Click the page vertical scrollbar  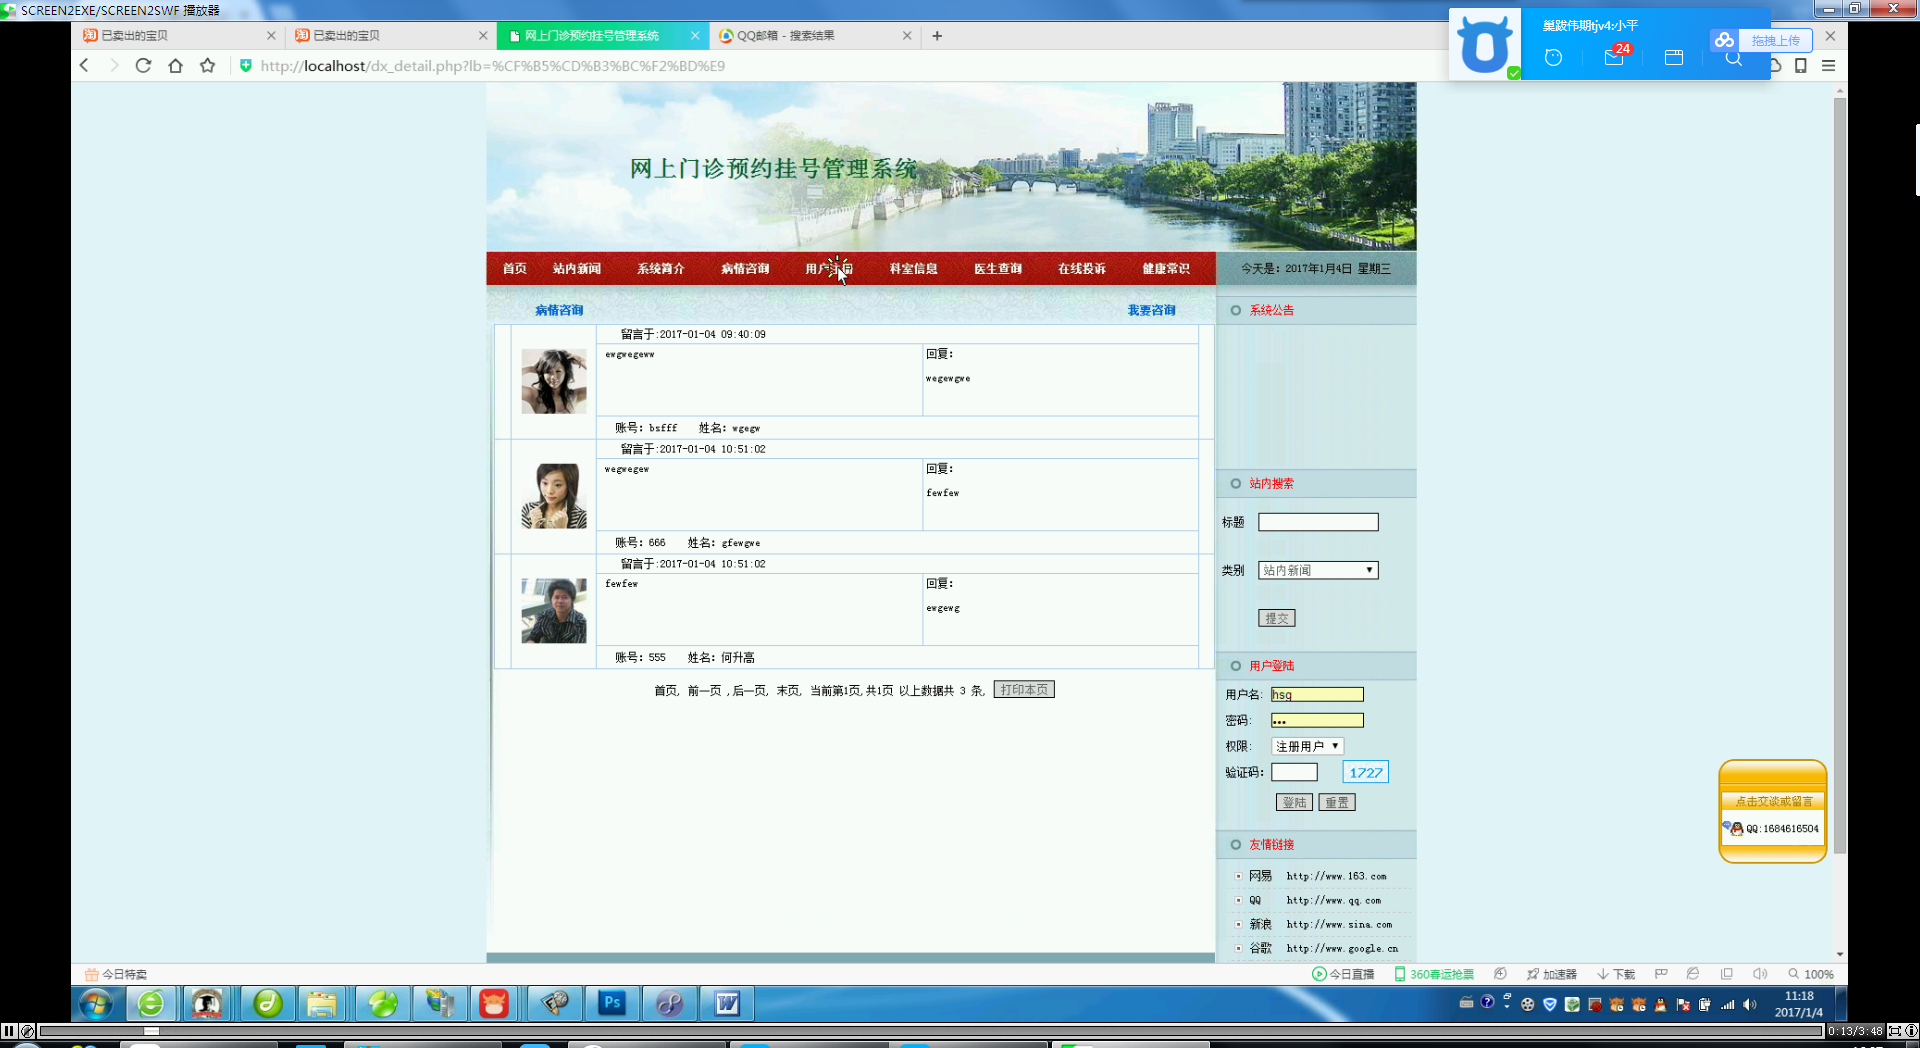point(1840,476)
